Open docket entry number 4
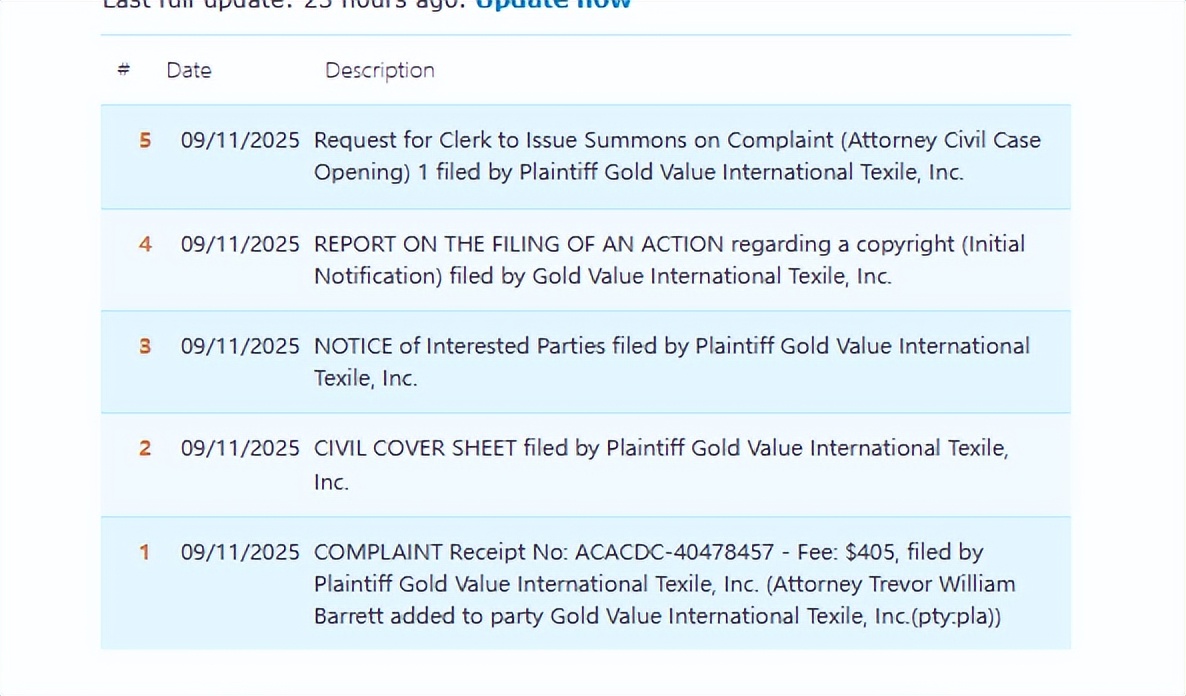1186x696 pixels. [145, 244]
